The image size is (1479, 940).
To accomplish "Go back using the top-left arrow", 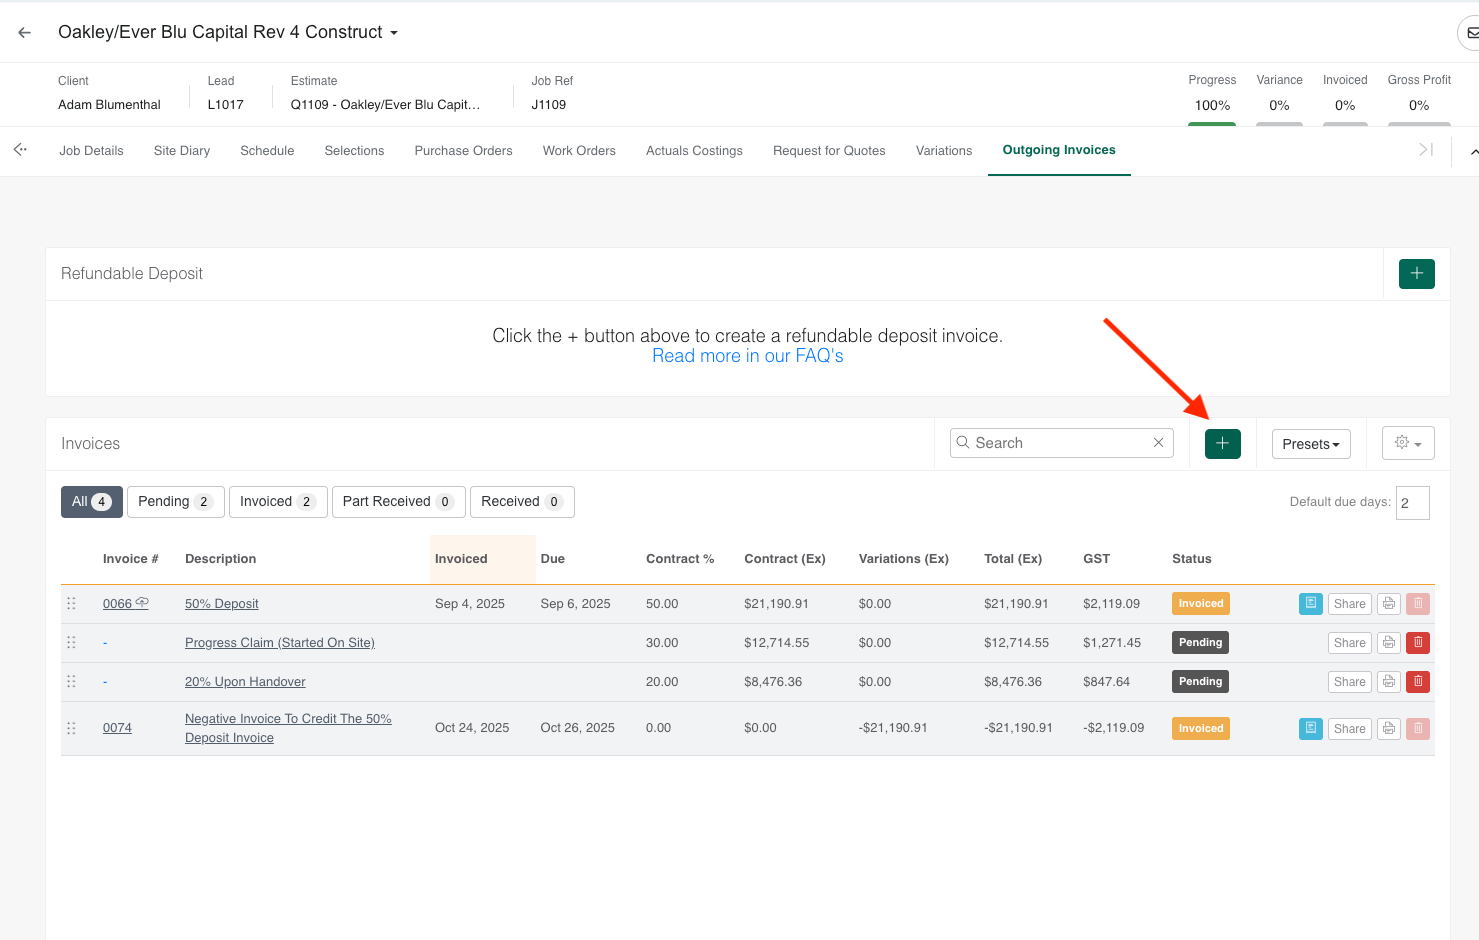I will (x=25, y=32).
